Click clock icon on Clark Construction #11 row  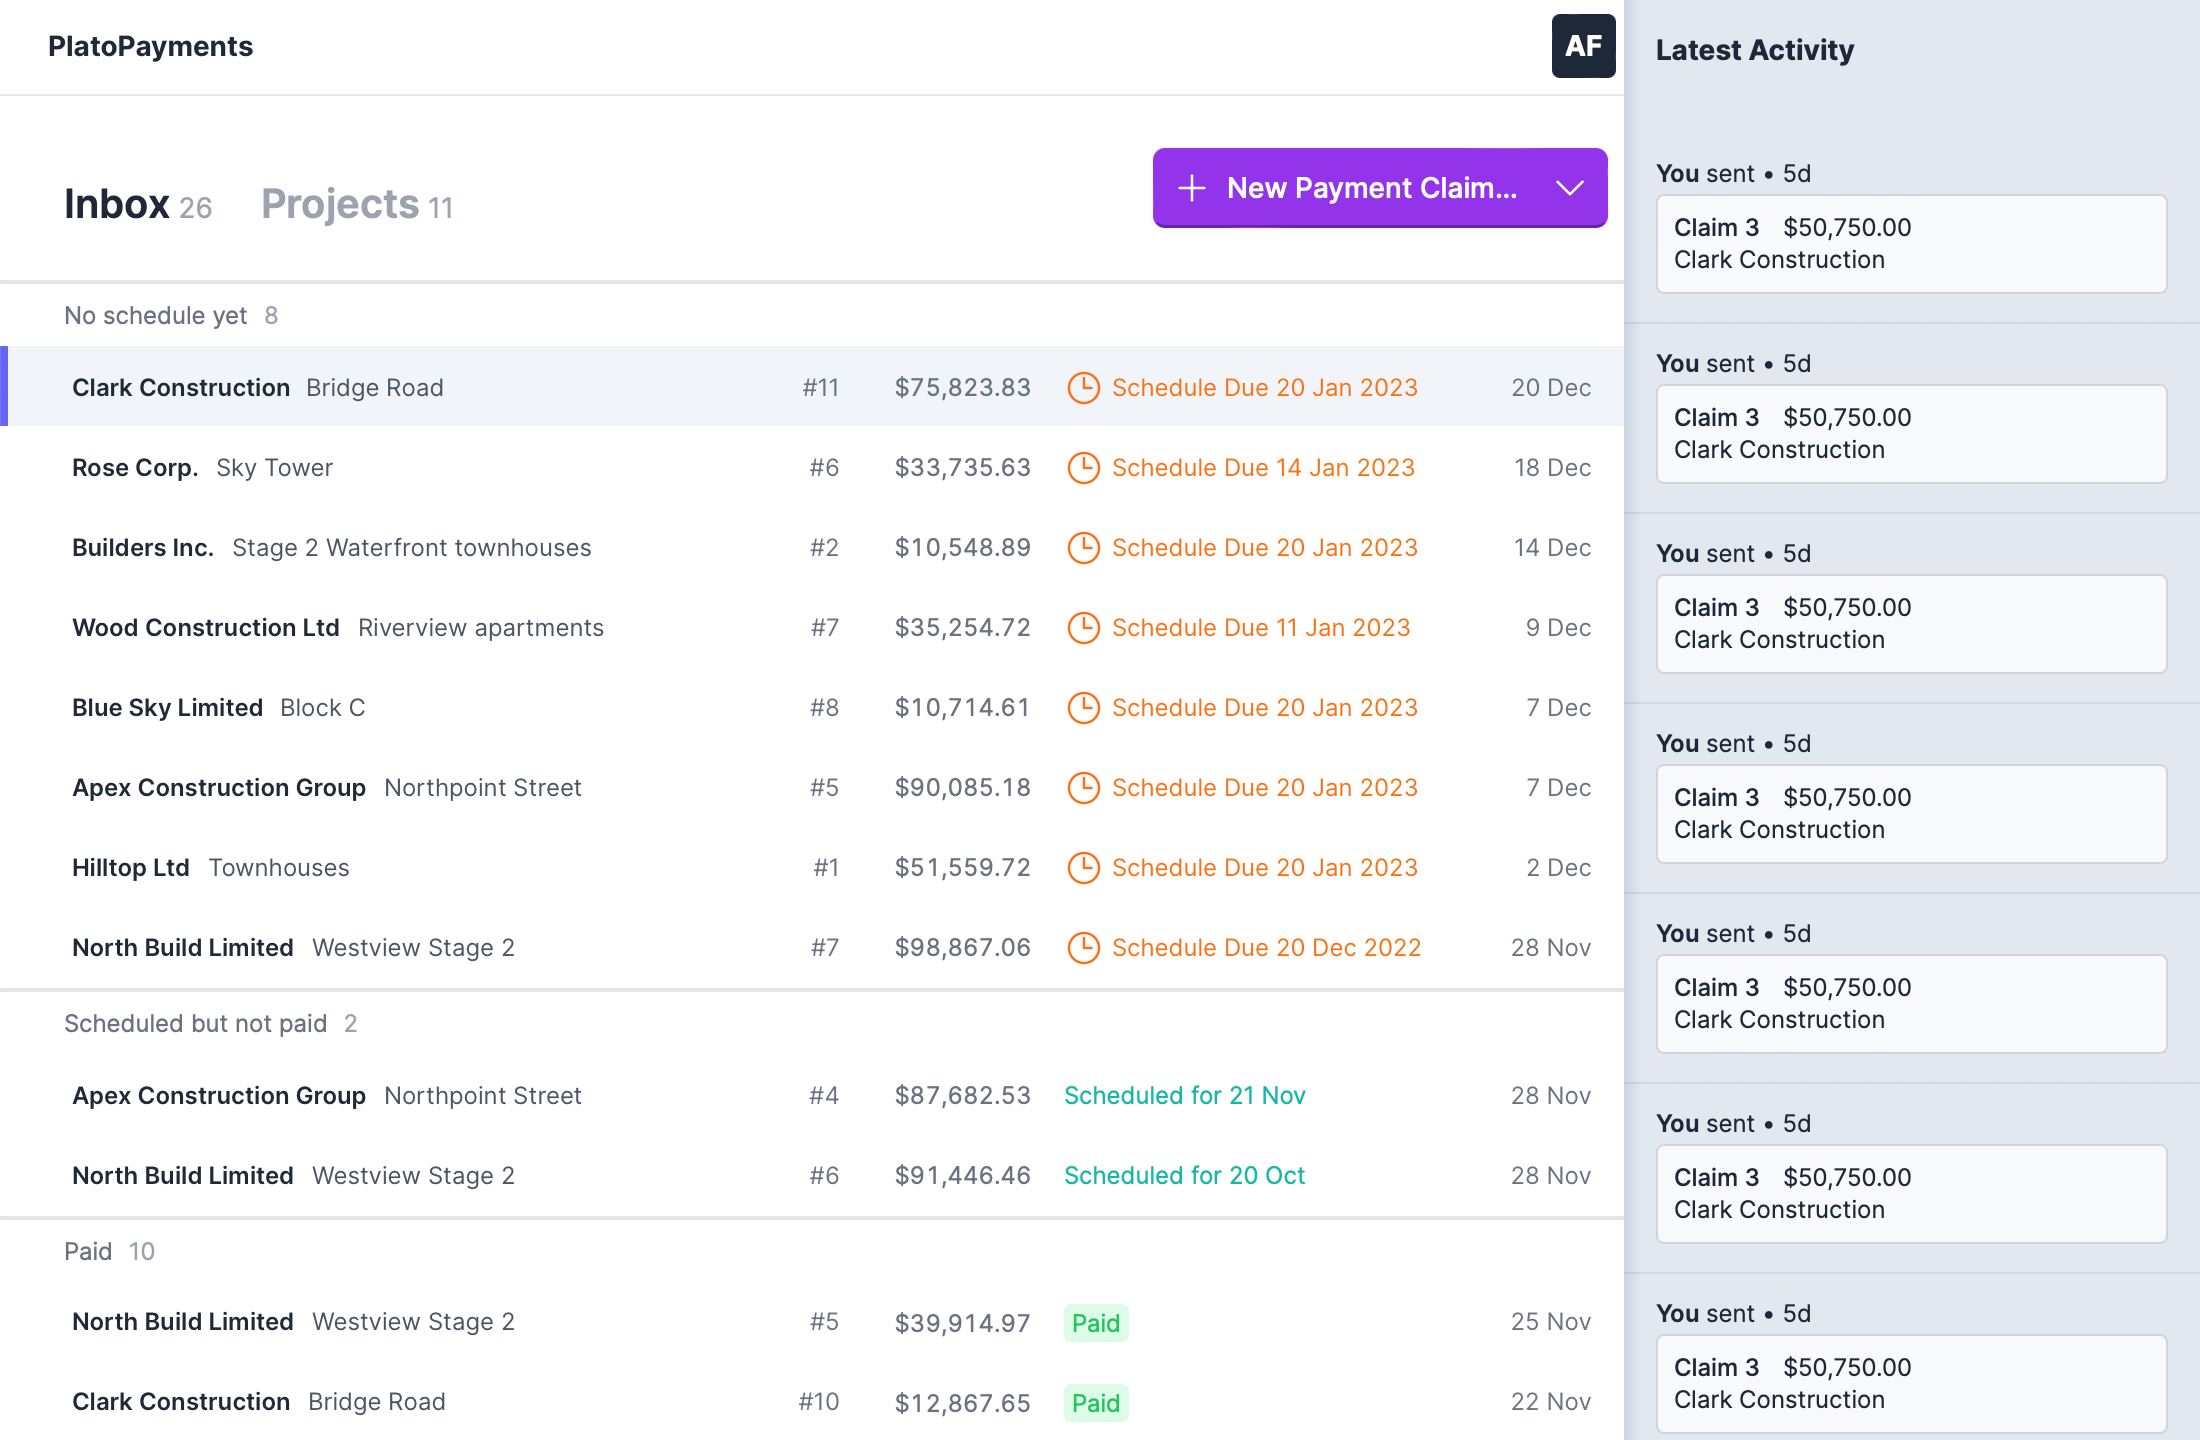[x=1083, y=388]
